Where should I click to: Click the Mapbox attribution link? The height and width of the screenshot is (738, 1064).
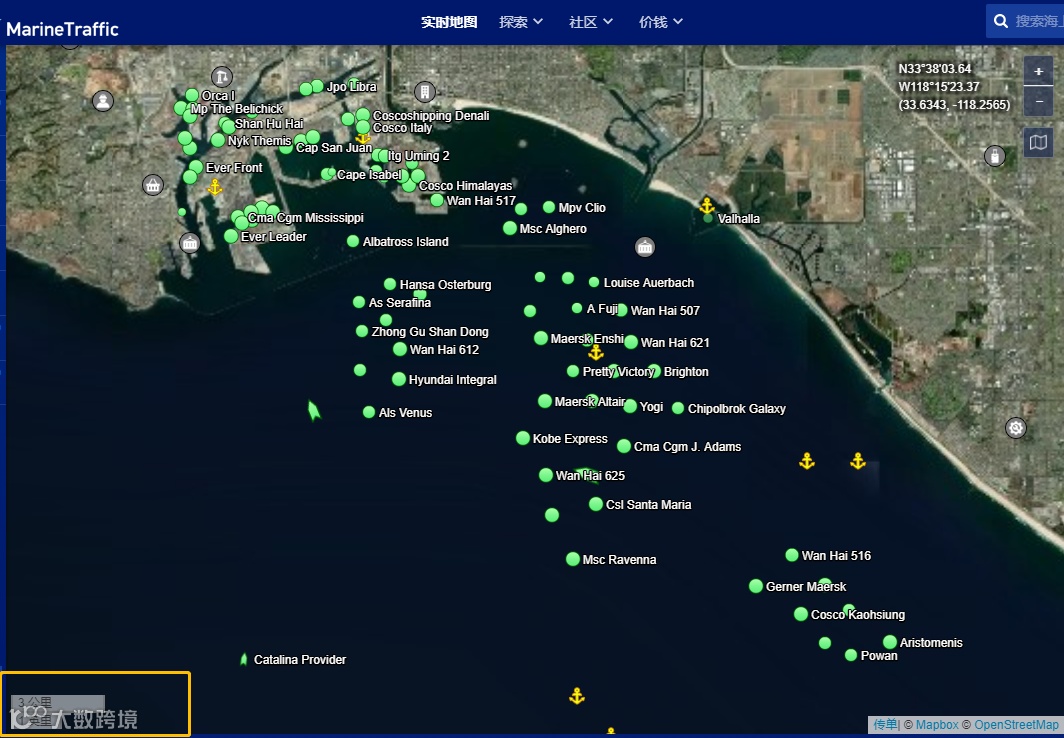[x=937, y=725]
